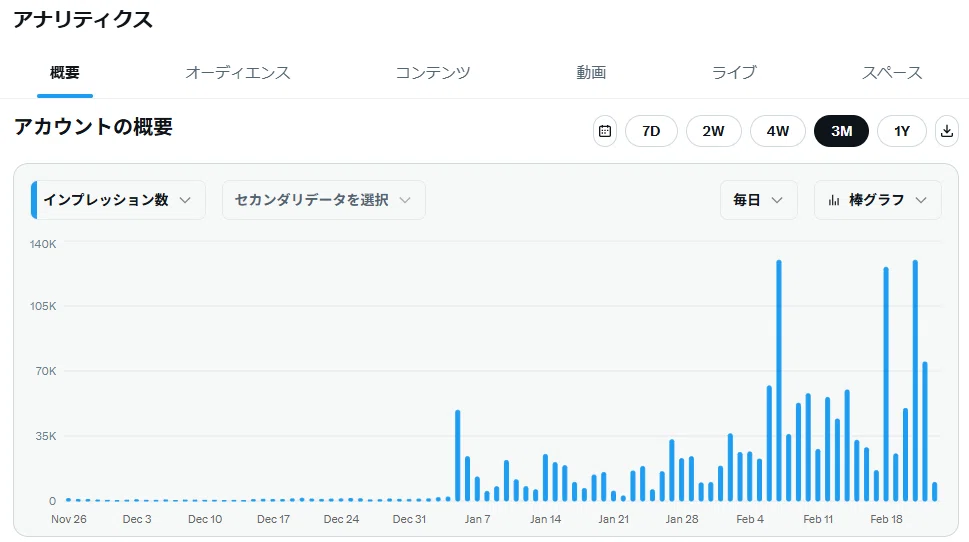
Task: Download the analytics data
Action: tap(947, 131)
